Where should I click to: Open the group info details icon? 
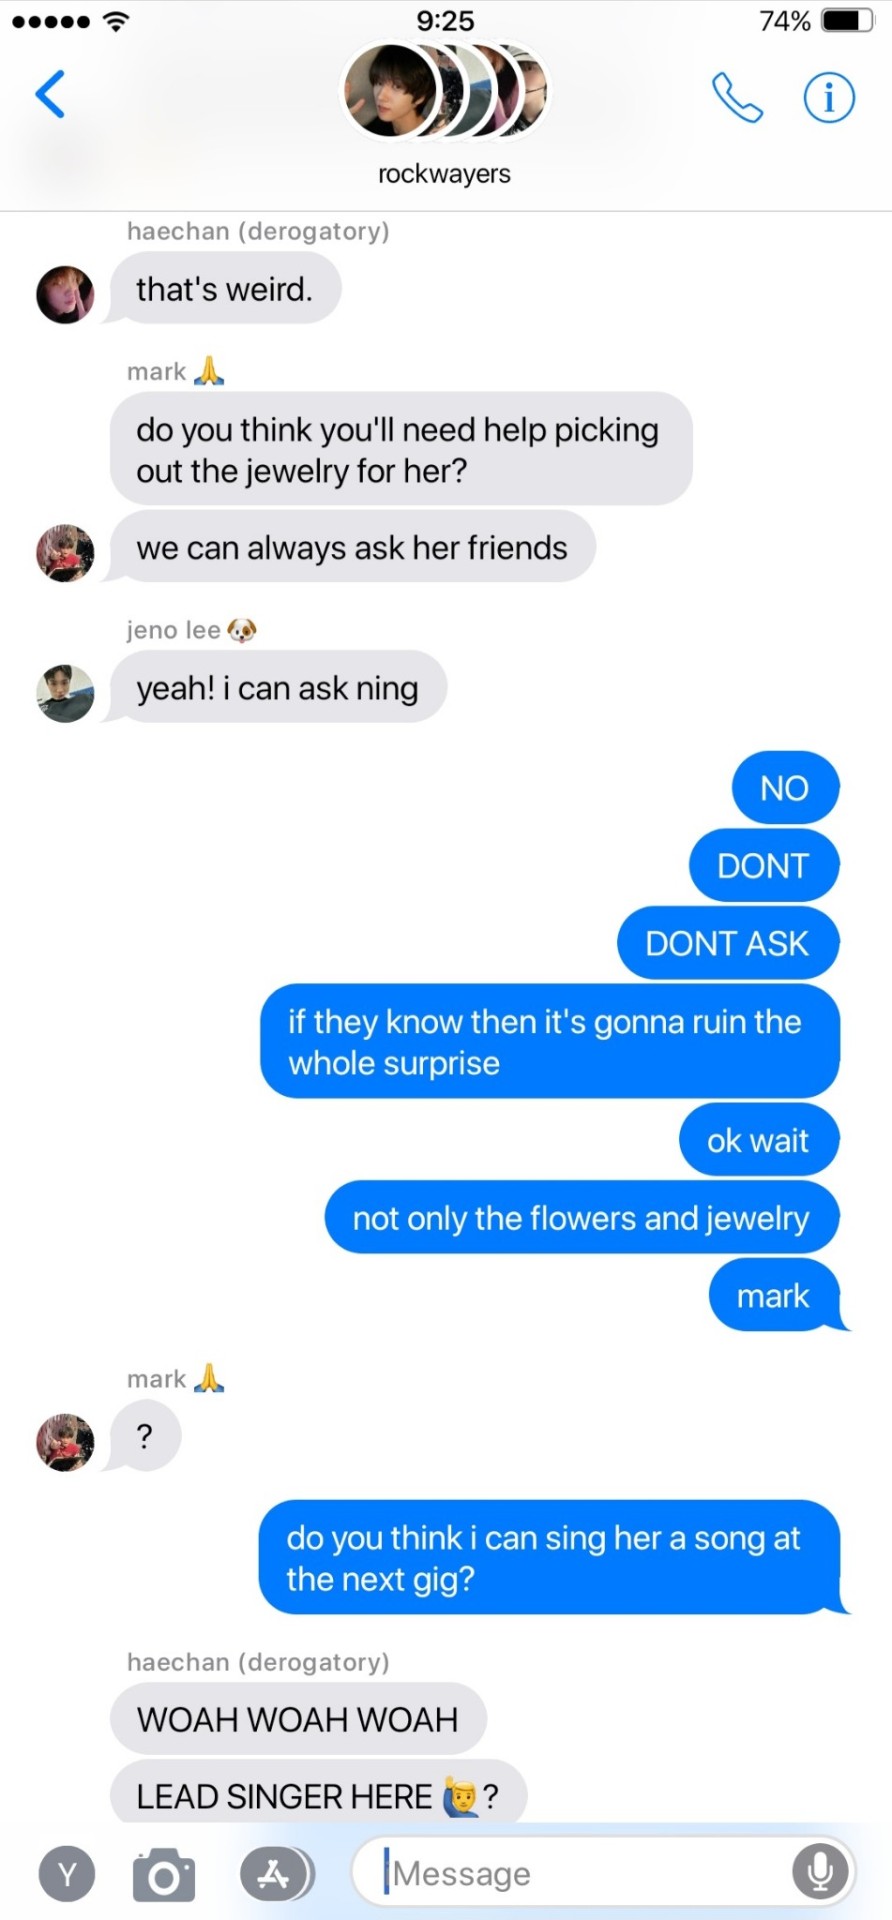829,97
